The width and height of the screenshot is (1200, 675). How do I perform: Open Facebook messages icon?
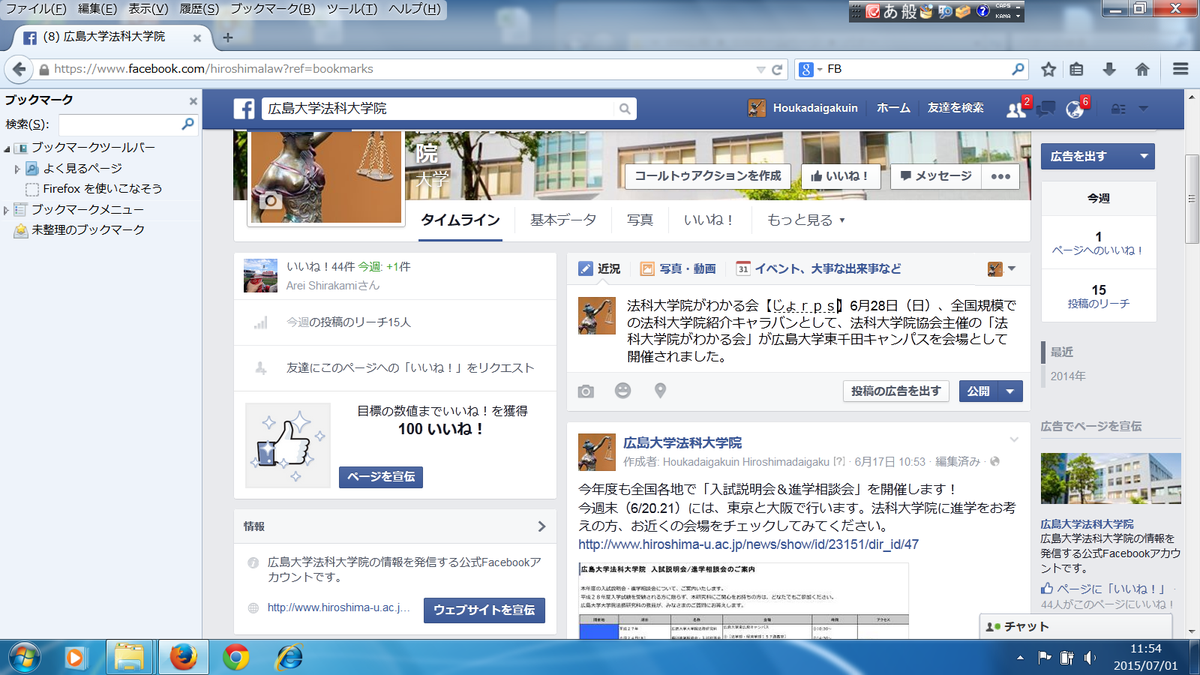[x=1046, y=109]
